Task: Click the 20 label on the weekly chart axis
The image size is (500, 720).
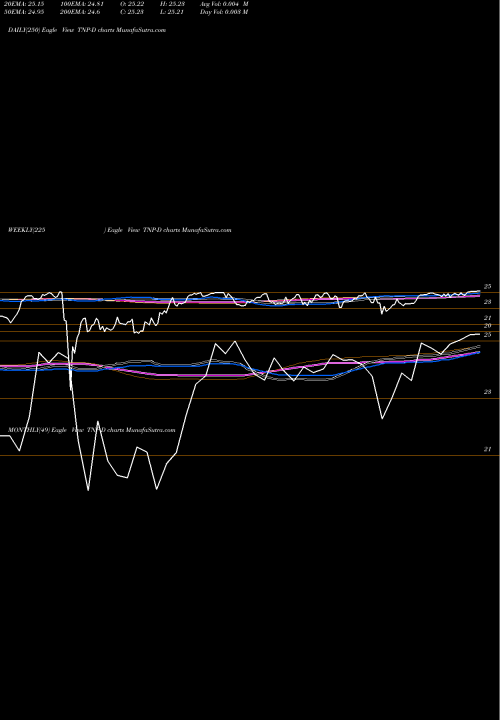Action: point(488,326)
